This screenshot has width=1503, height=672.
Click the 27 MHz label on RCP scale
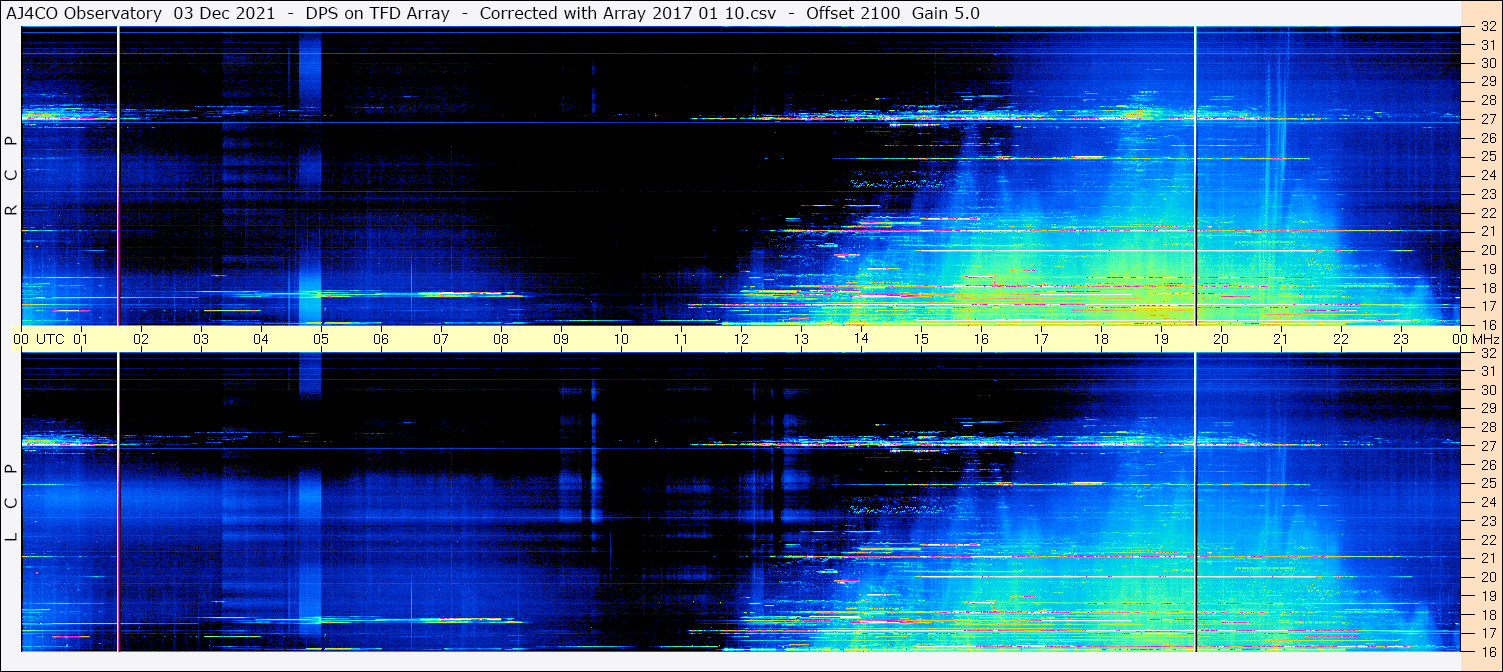tap(1488, 119)
